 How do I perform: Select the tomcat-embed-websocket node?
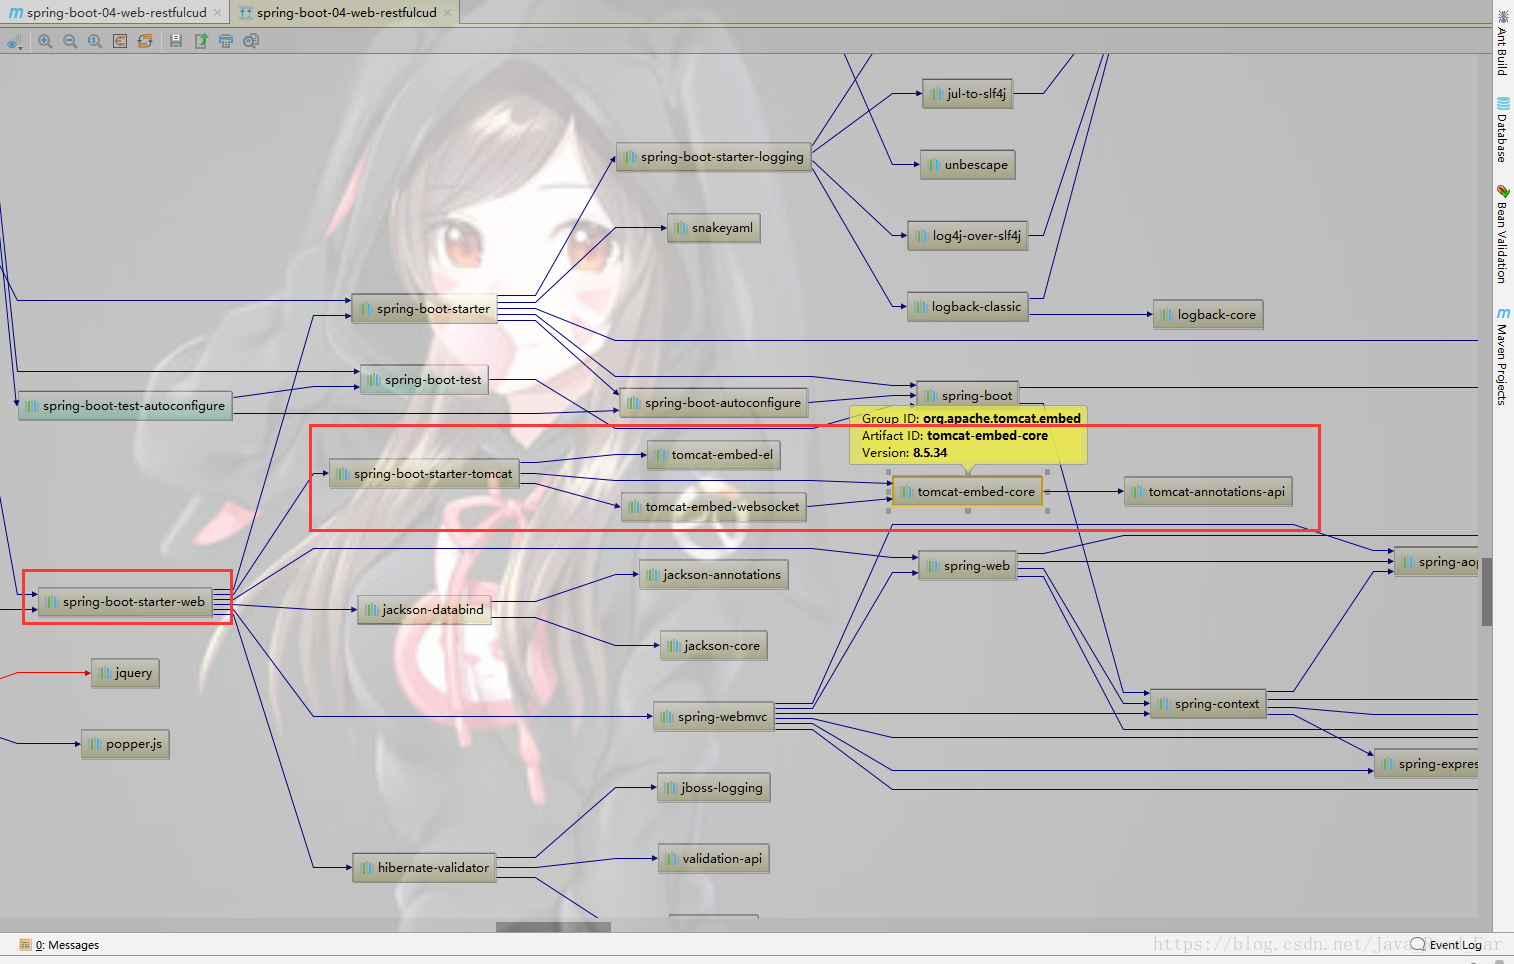(714, 507)
